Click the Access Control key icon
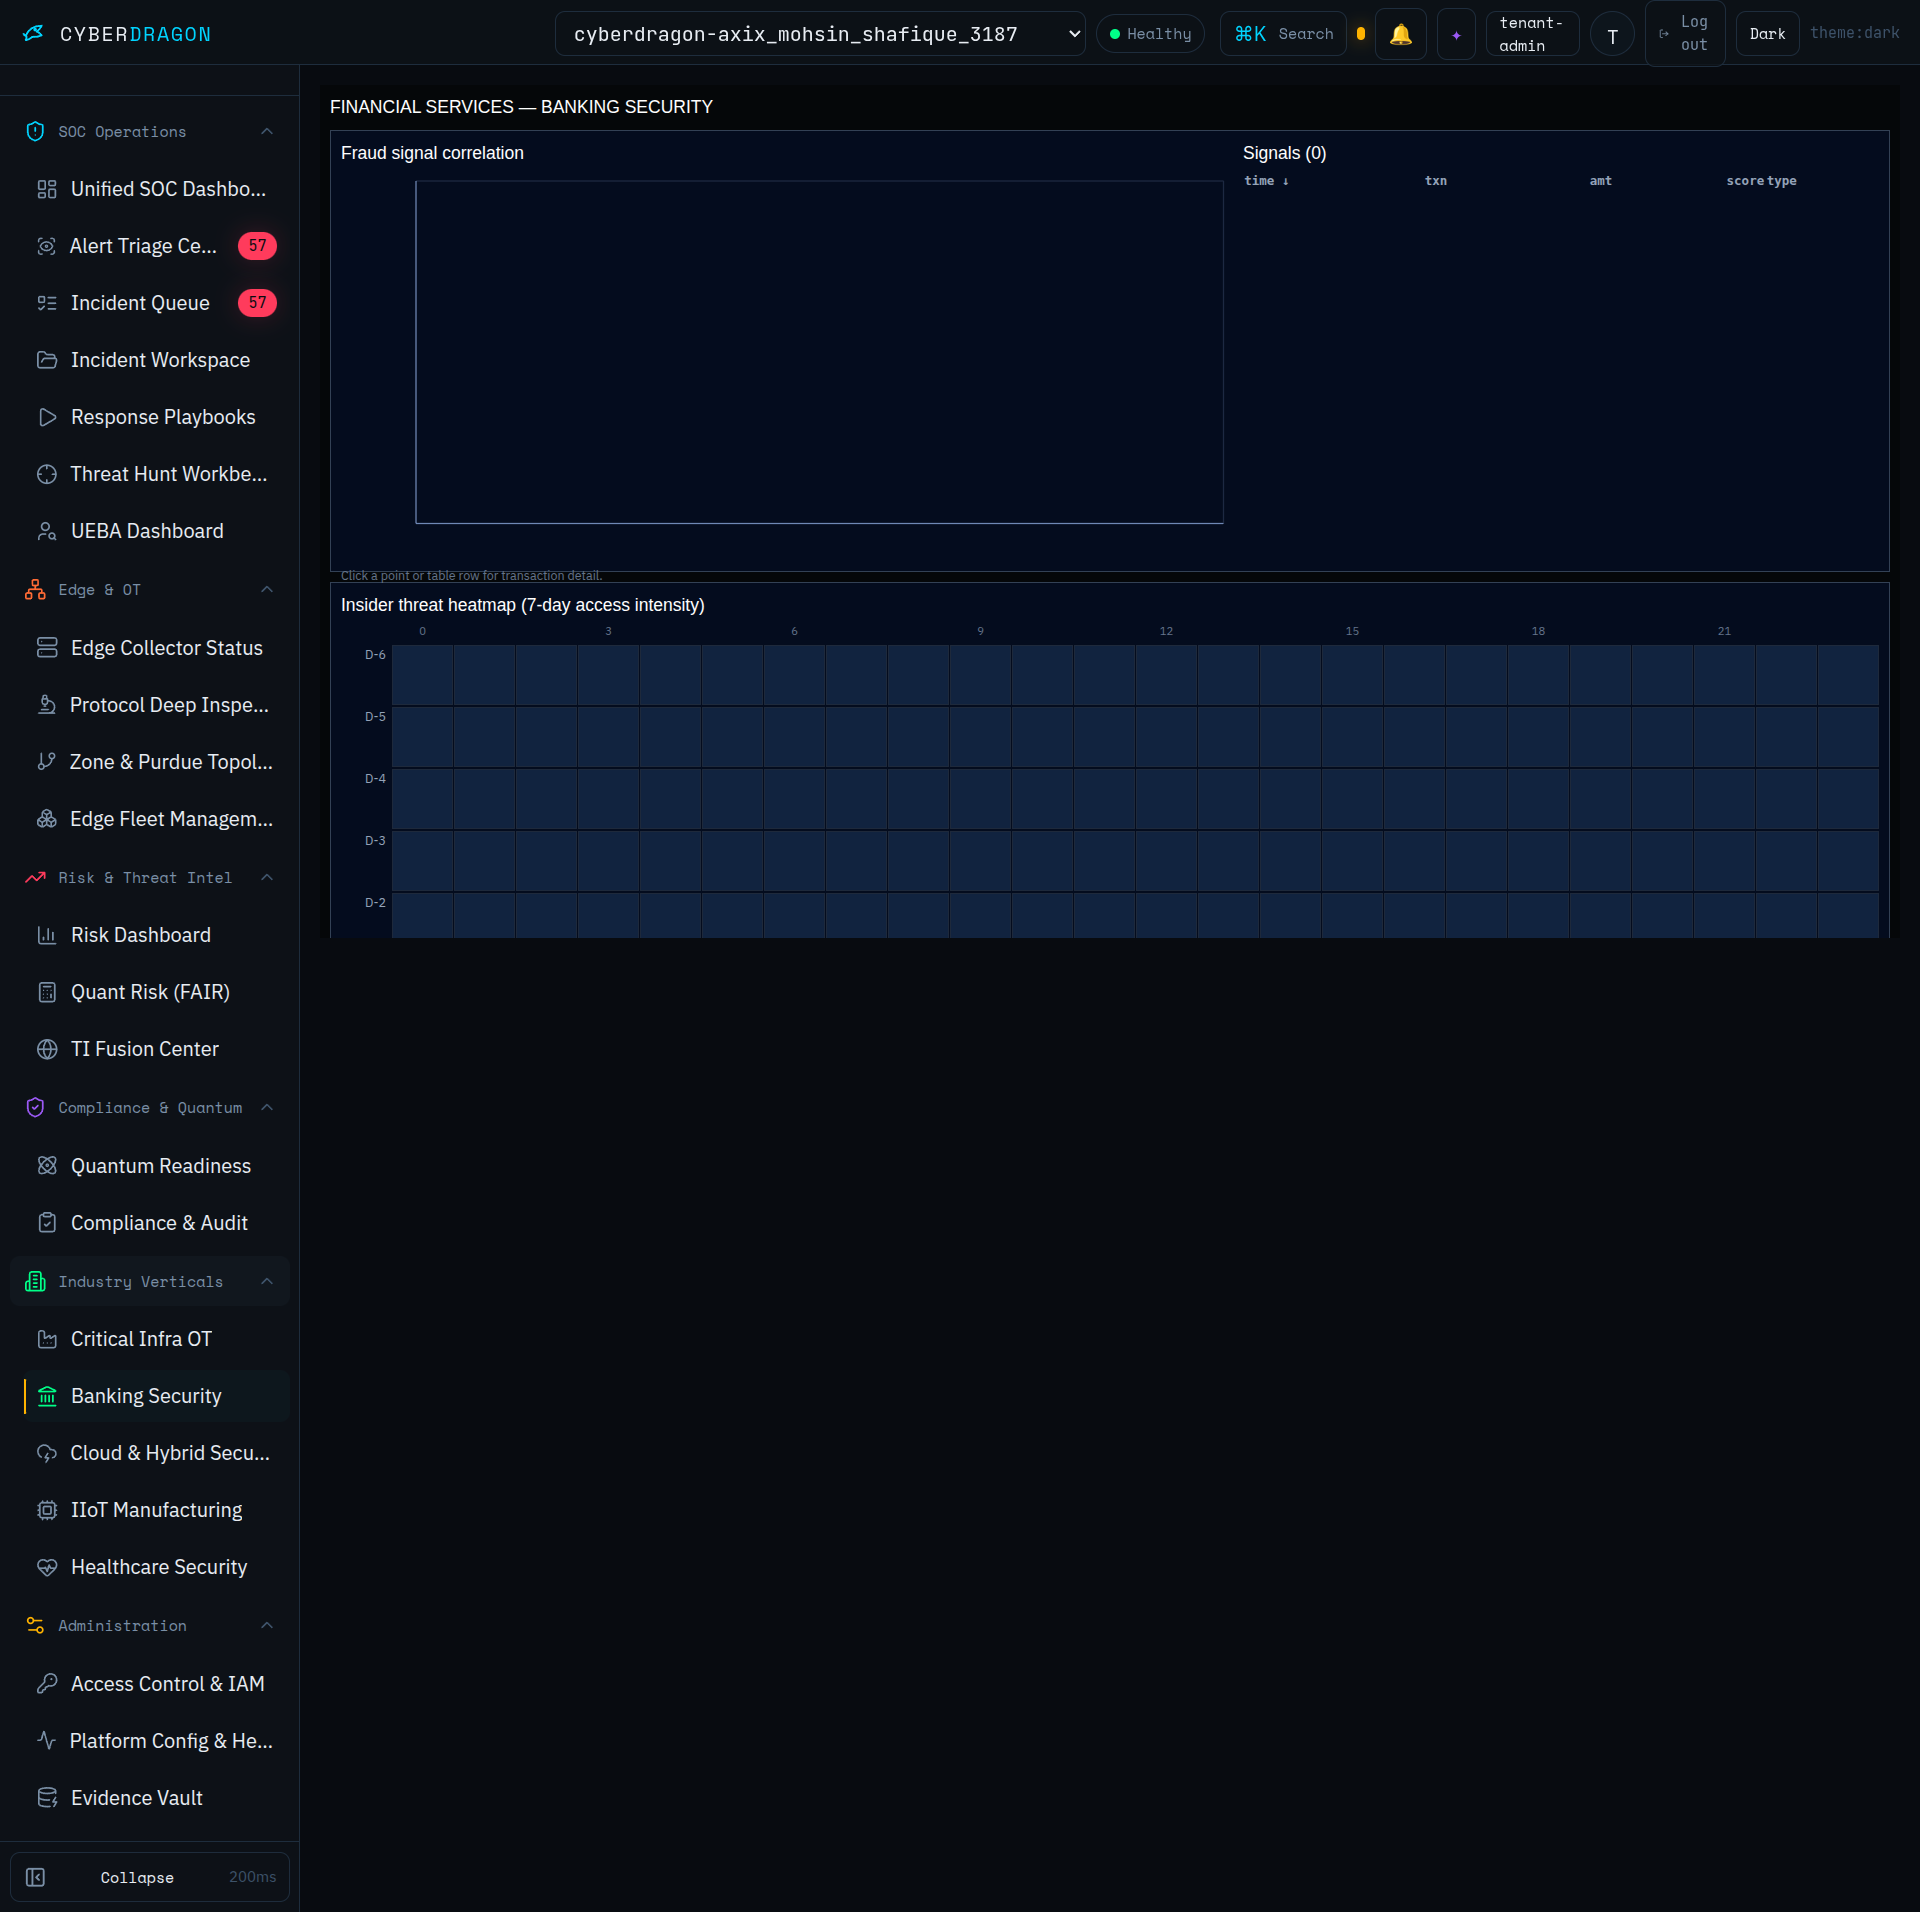 pos(47,1684)
